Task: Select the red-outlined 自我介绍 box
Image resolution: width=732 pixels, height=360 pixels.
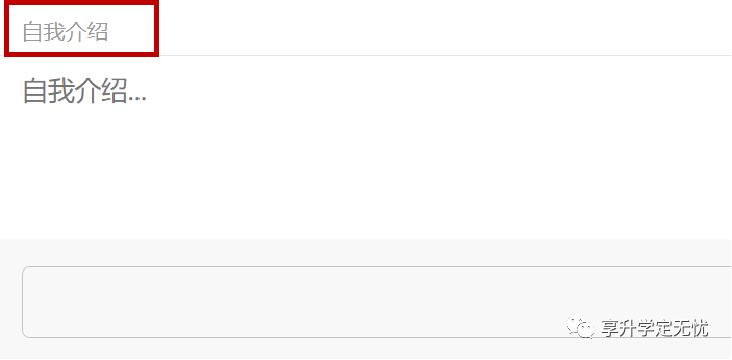Action: click(81, 28)
